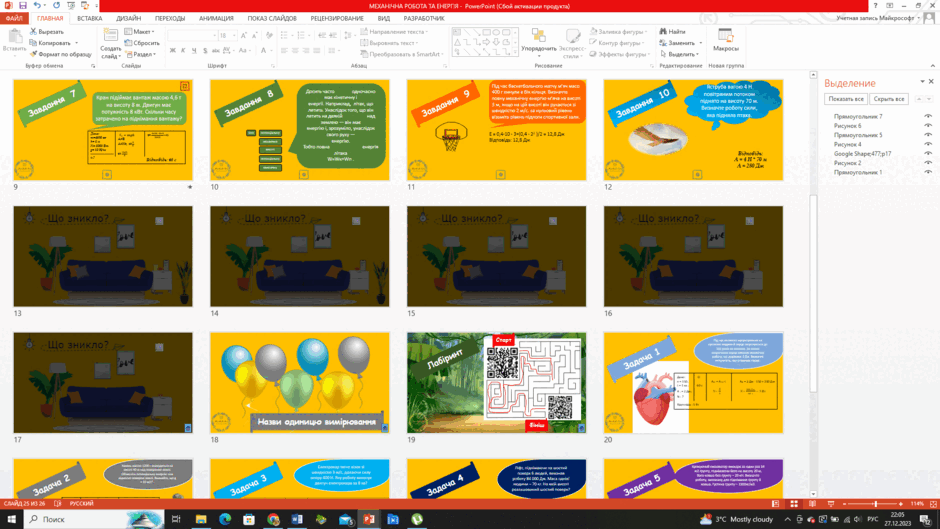Switch to normal view in the status bar
The width and height of the screenshot is (940, 529).
click(776, 504)
